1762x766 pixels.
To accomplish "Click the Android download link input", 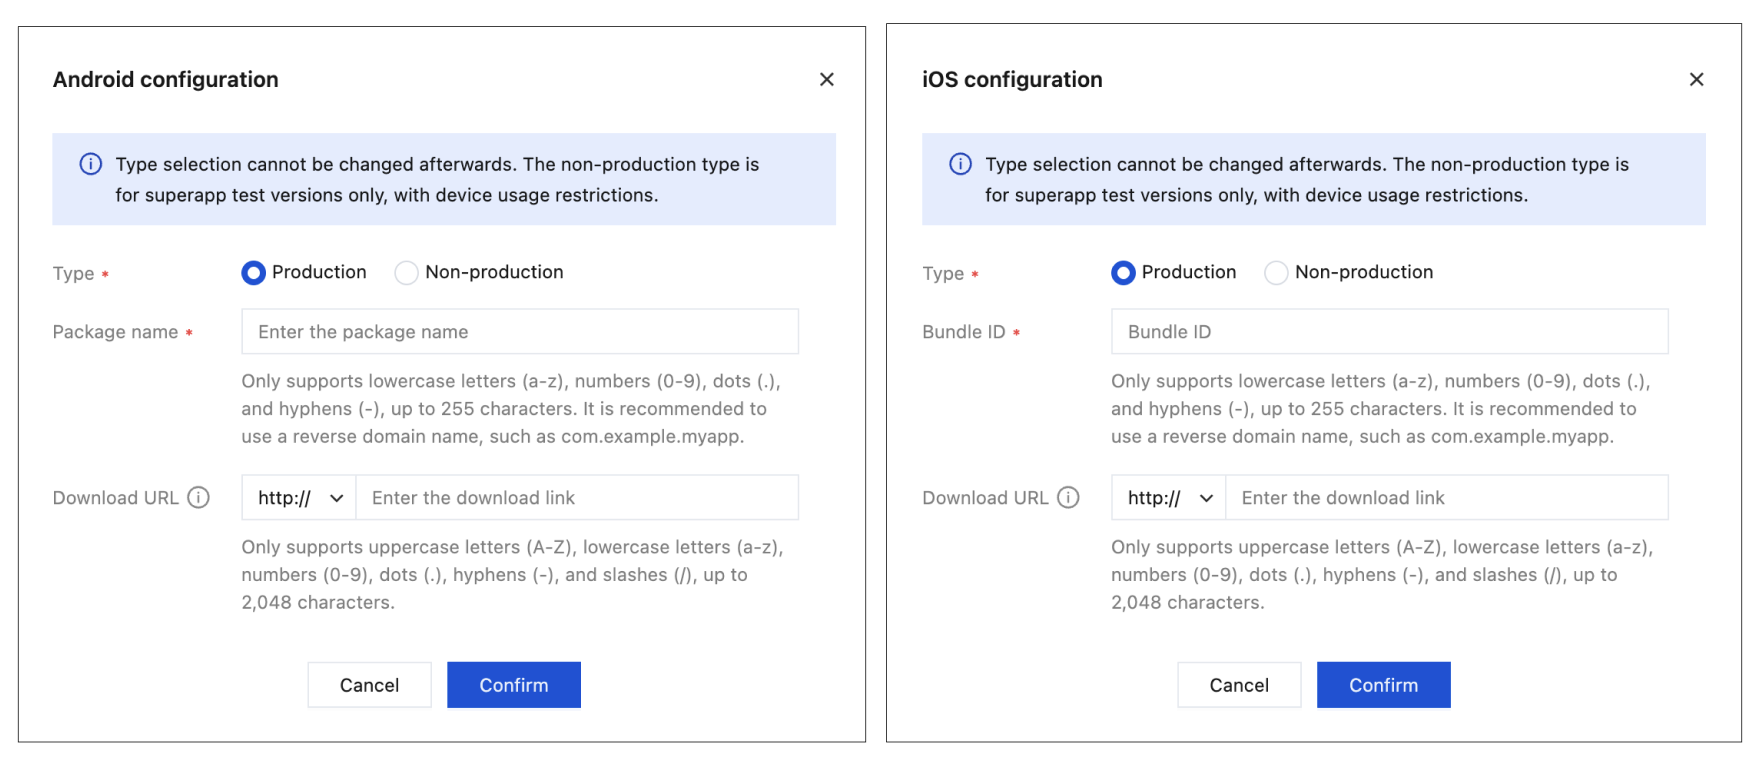I will pyautogui.click(x=577, y=497).
